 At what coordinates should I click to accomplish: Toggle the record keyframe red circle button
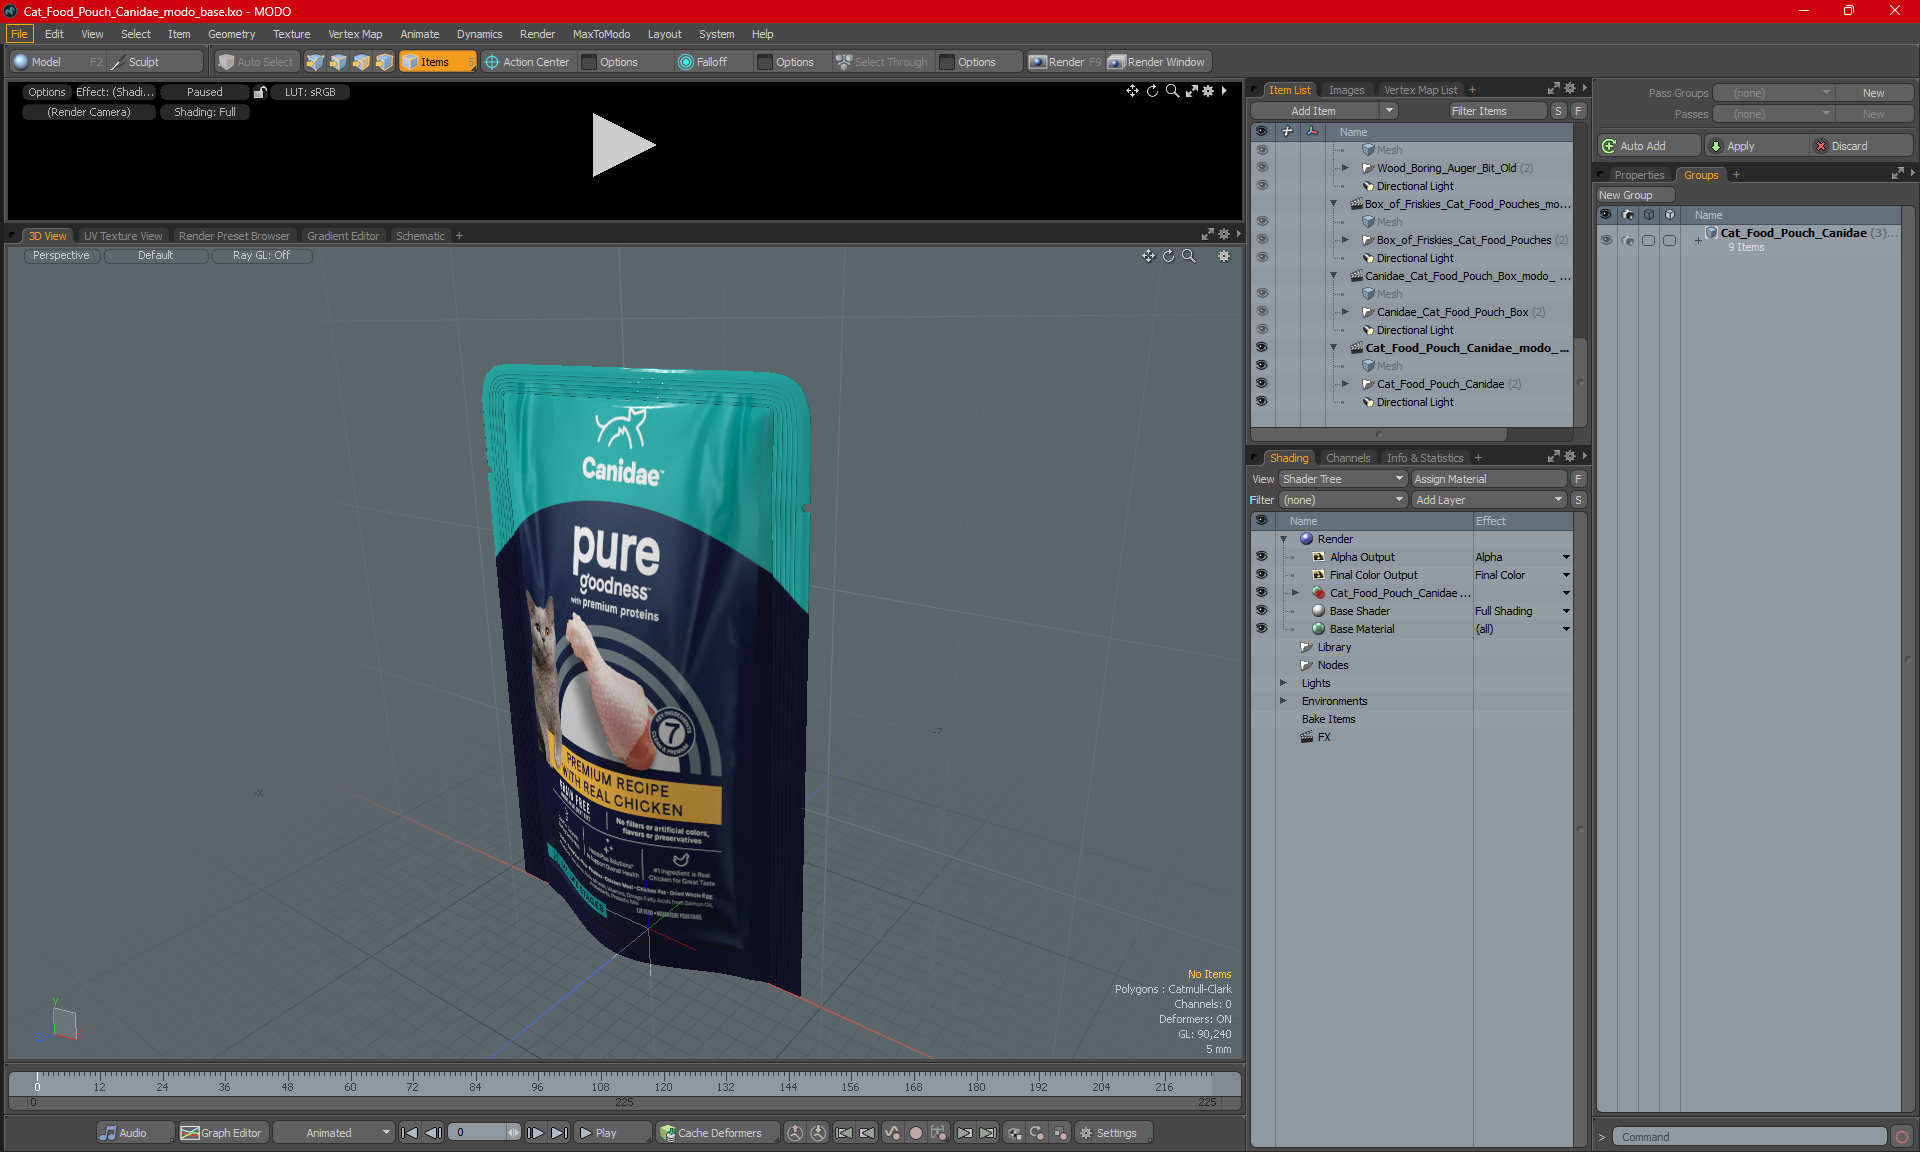915,1133
